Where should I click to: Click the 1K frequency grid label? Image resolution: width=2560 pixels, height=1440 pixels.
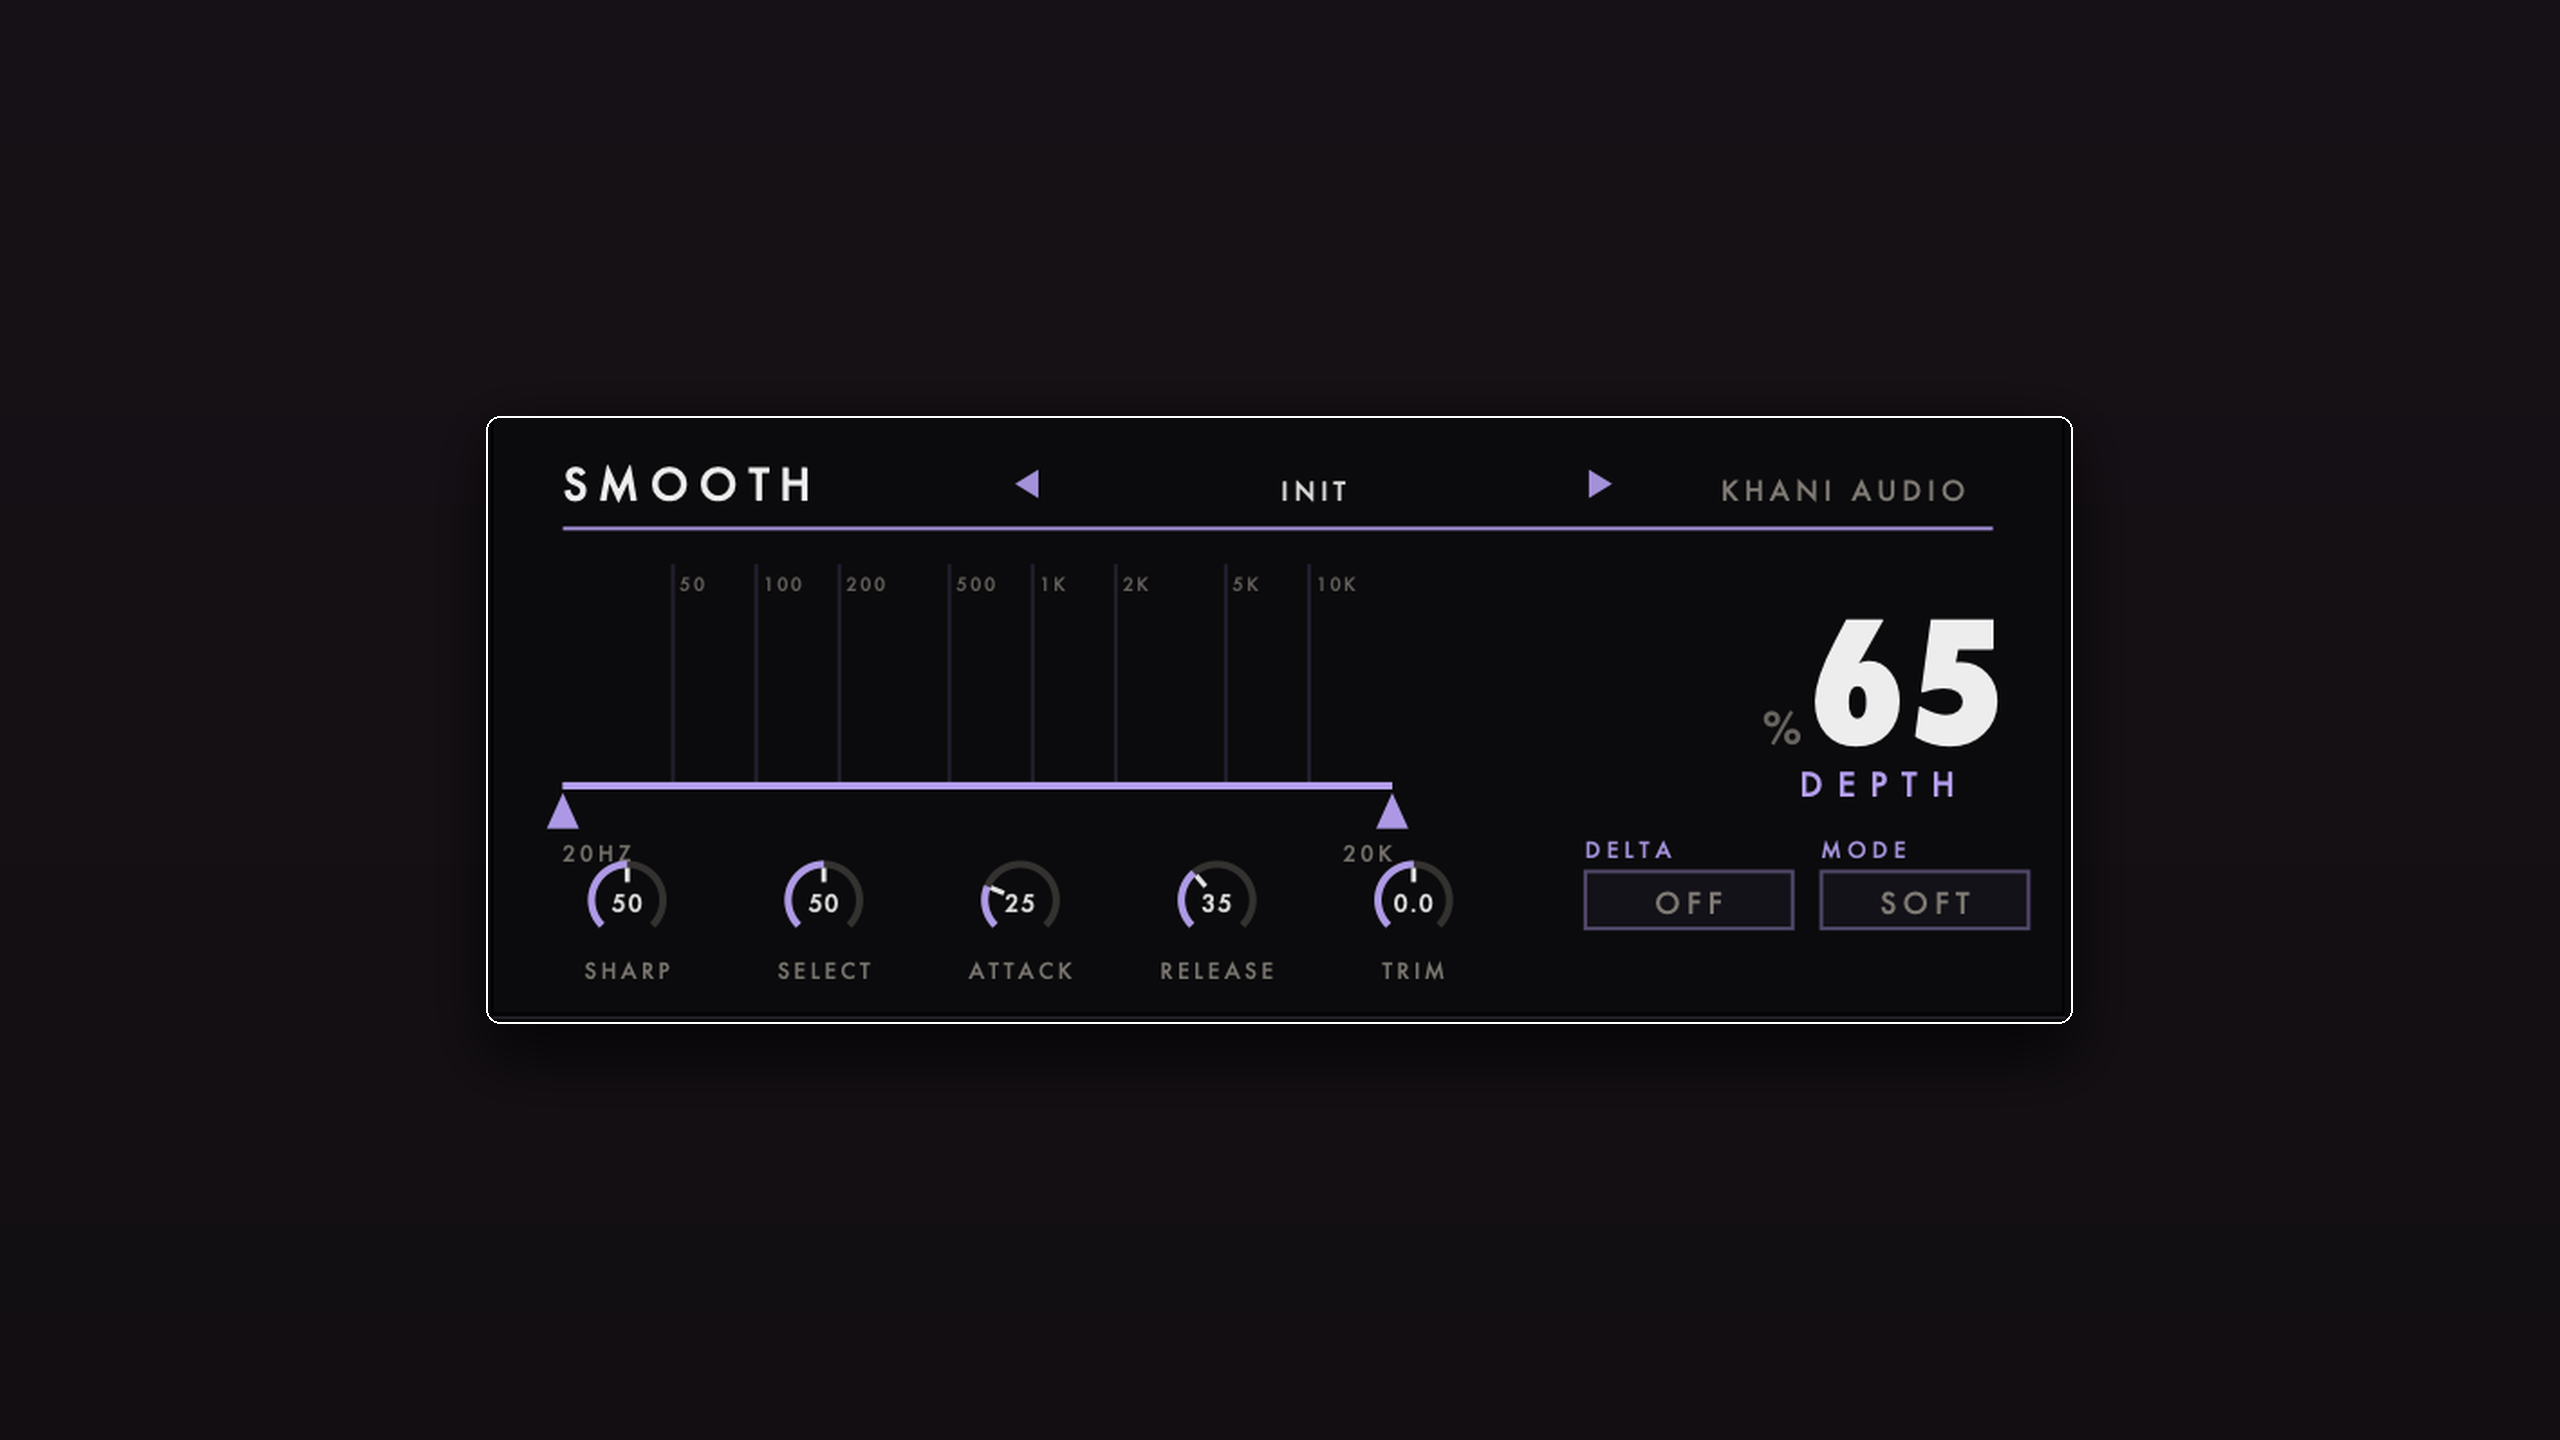click(x=1054, y=585)
